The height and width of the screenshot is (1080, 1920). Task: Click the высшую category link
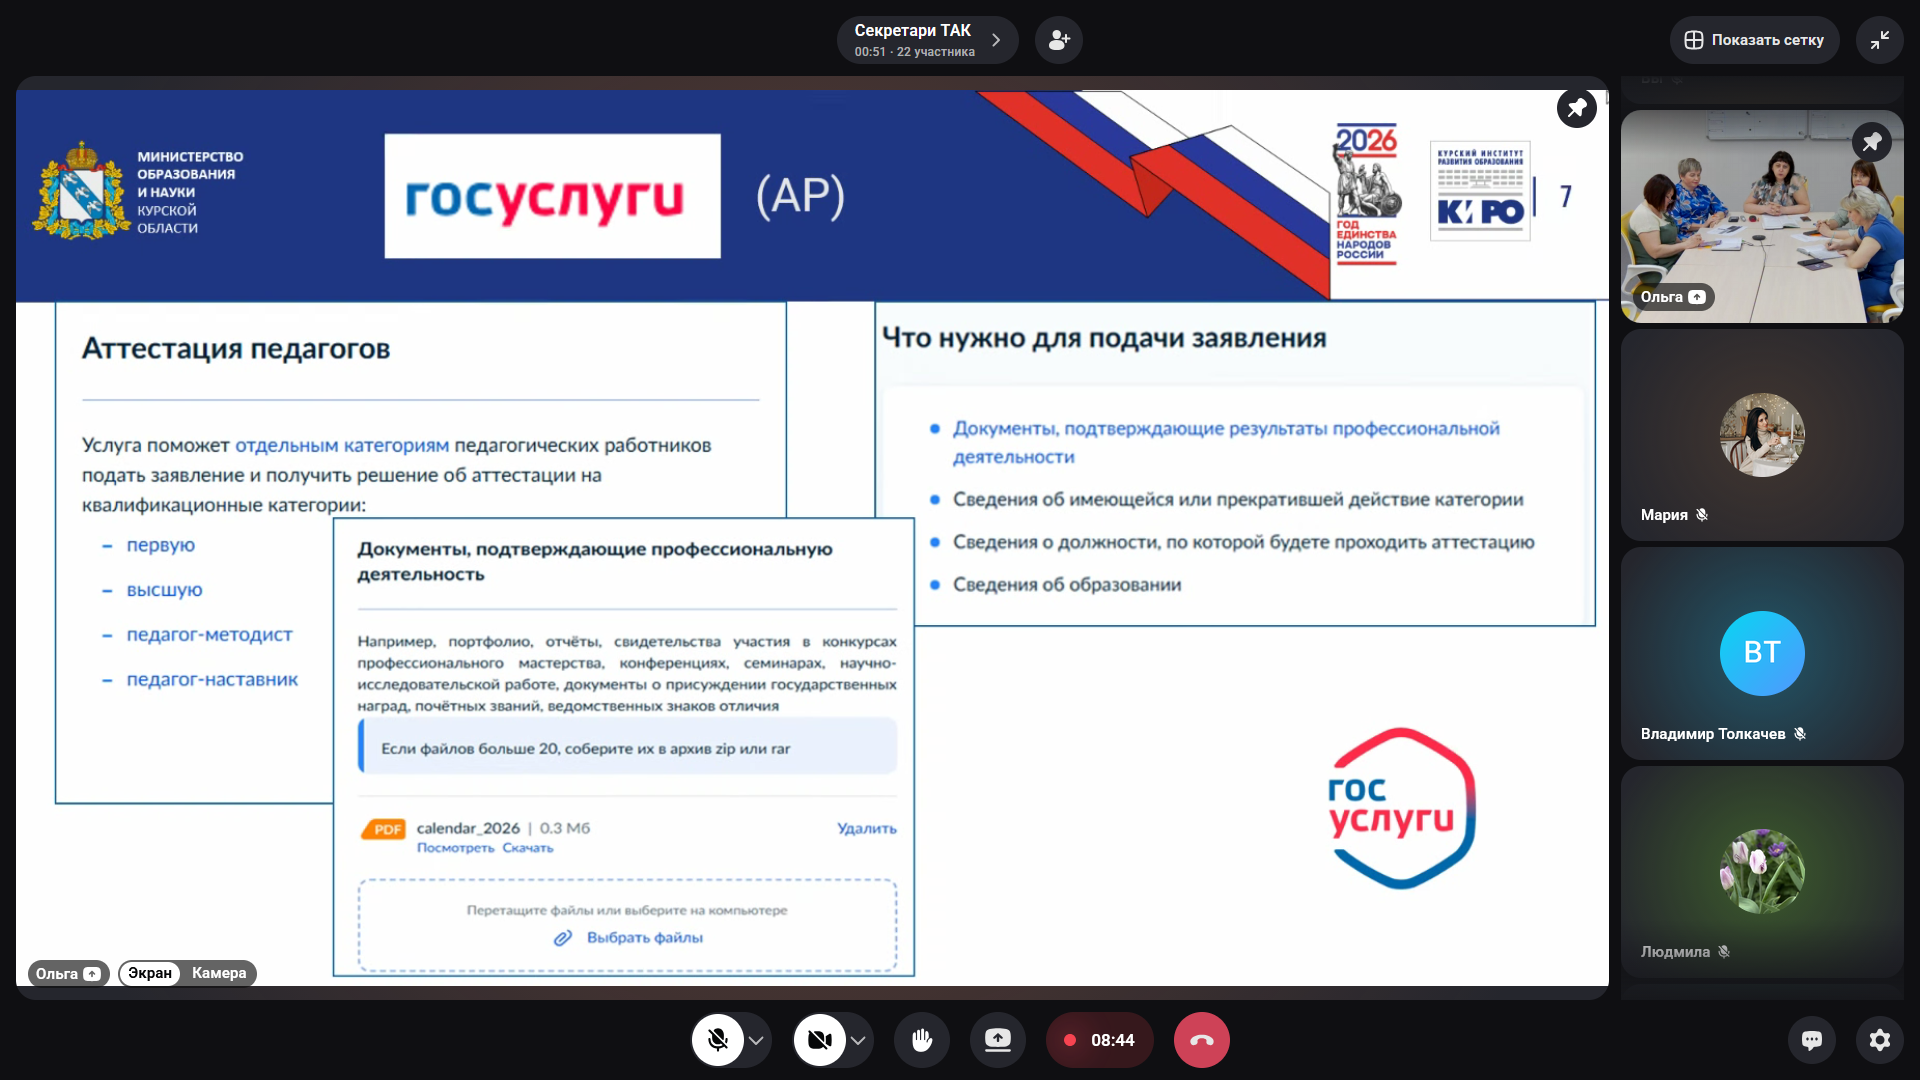coord(164,590)
